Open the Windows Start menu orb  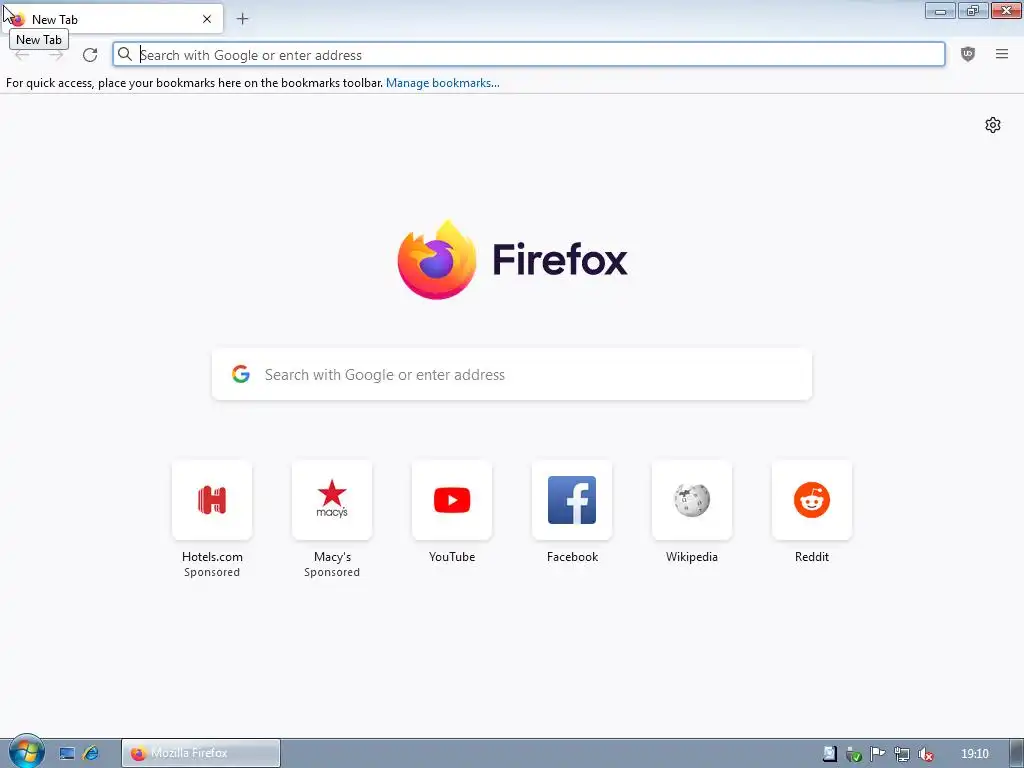point(26,752)
